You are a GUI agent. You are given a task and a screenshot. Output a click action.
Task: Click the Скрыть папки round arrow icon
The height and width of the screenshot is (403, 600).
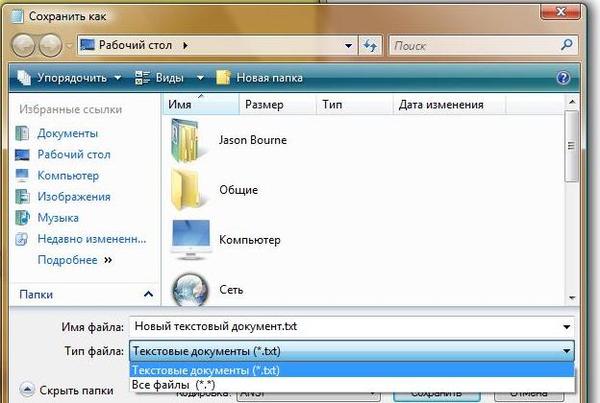click(27, 390)
